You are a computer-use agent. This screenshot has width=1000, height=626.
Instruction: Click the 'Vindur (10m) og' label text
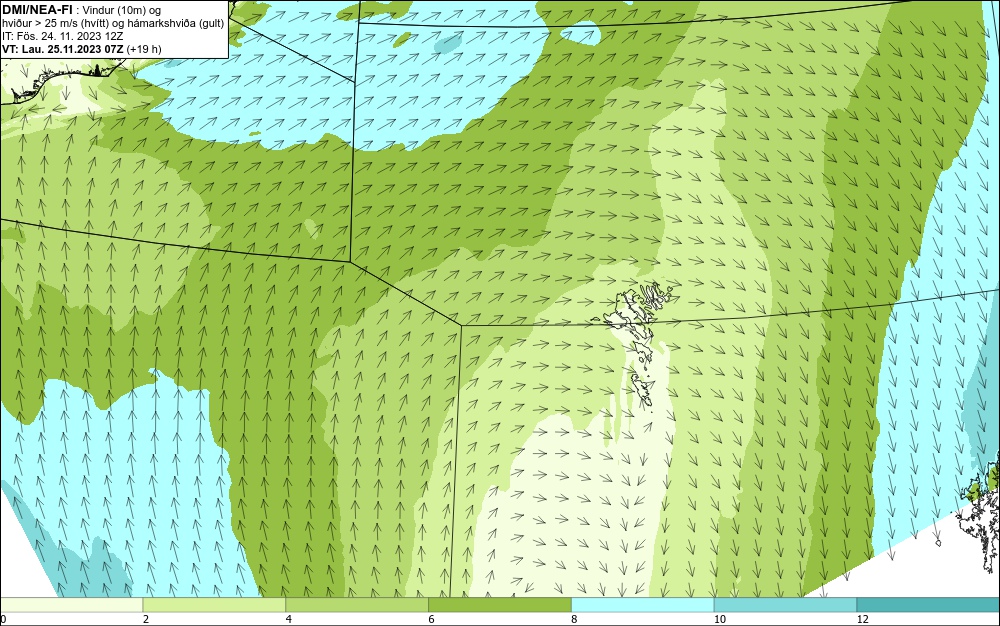122,10
